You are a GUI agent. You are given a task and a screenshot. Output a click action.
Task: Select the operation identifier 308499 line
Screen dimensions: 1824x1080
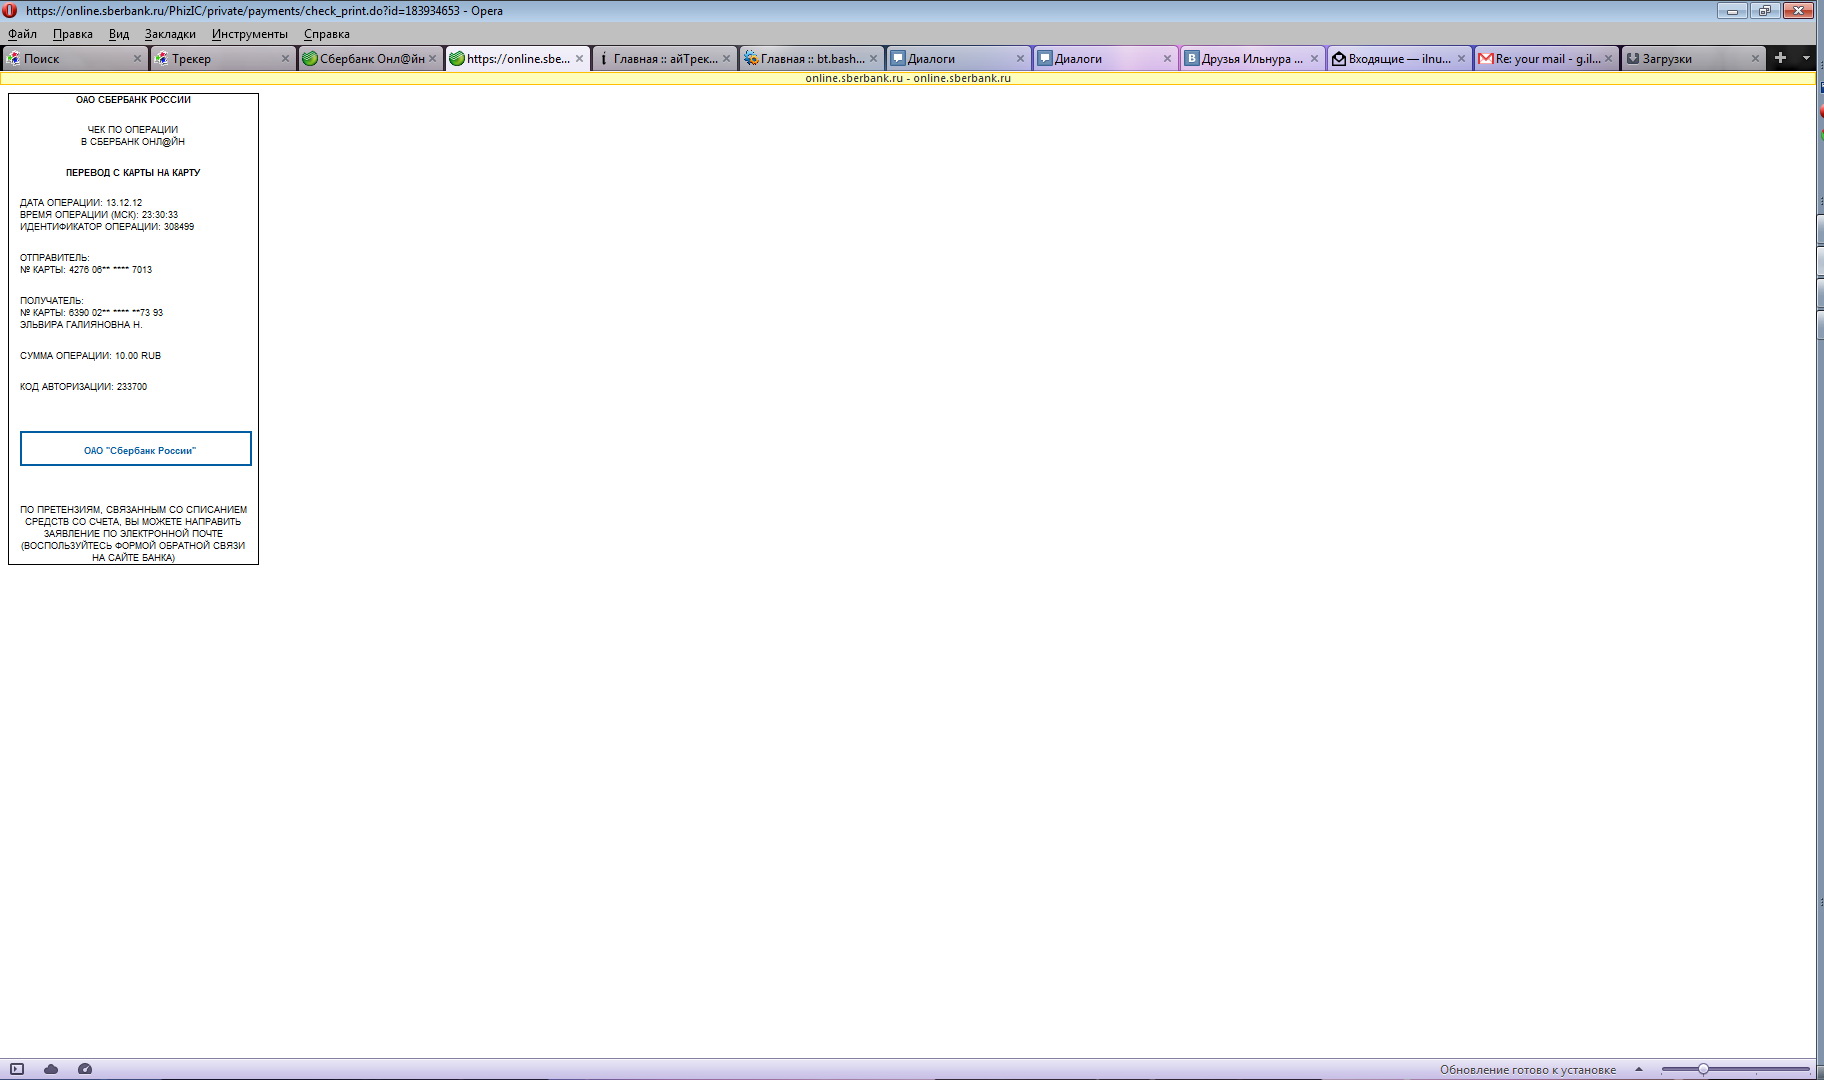[x=107, y=227]
